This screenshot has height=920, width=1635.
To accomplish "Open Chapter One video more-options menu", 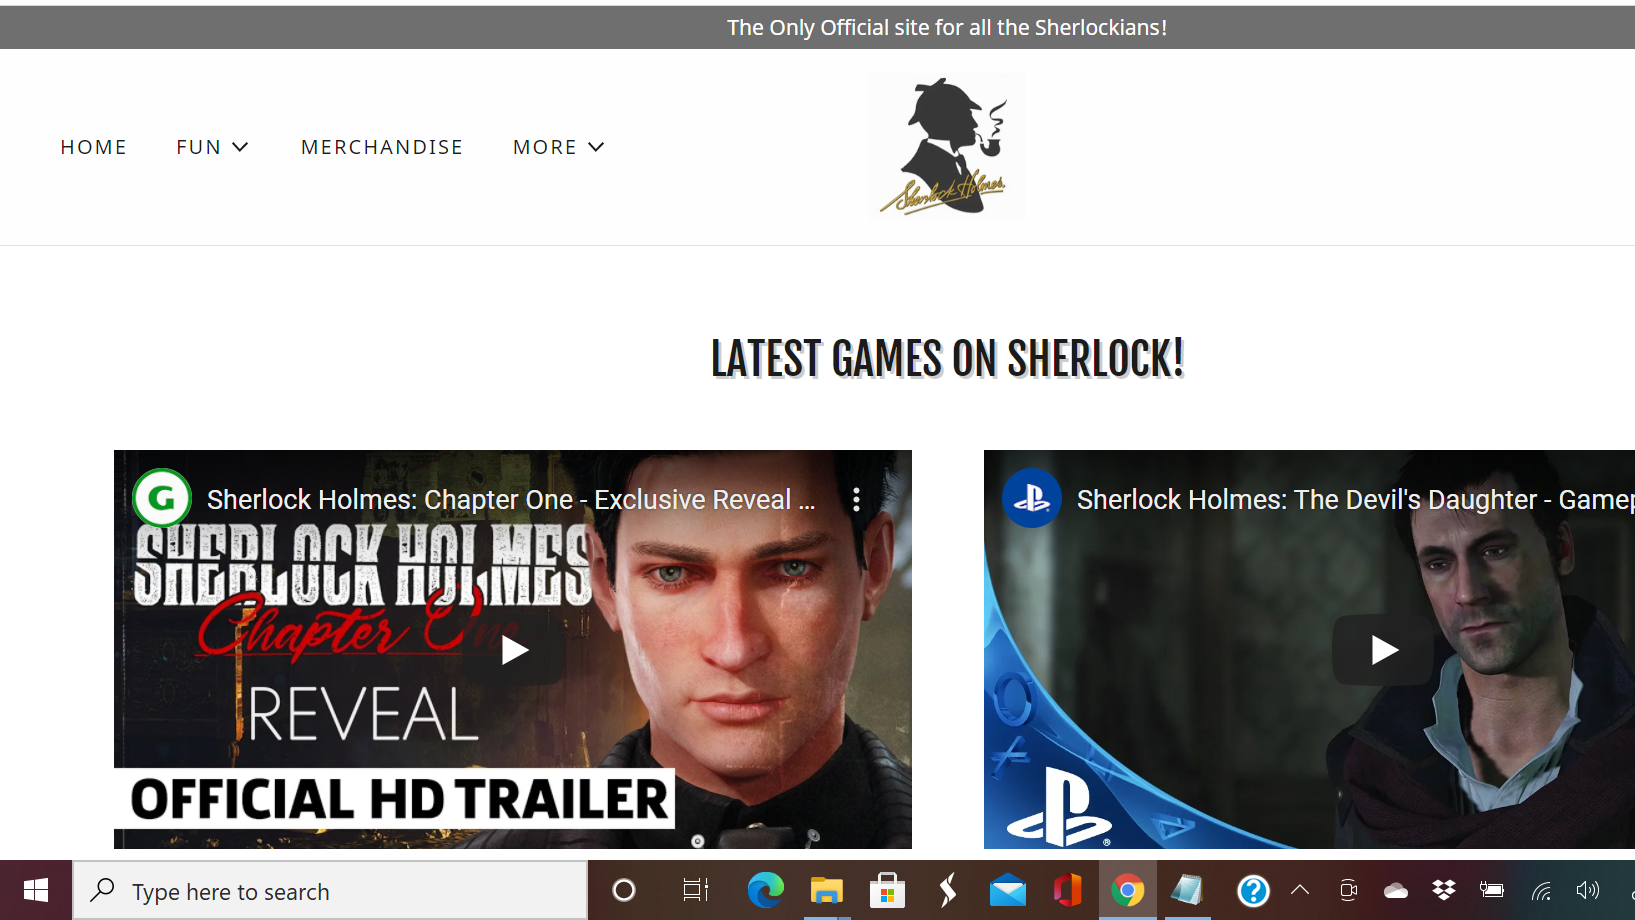I will coord(856,500).
